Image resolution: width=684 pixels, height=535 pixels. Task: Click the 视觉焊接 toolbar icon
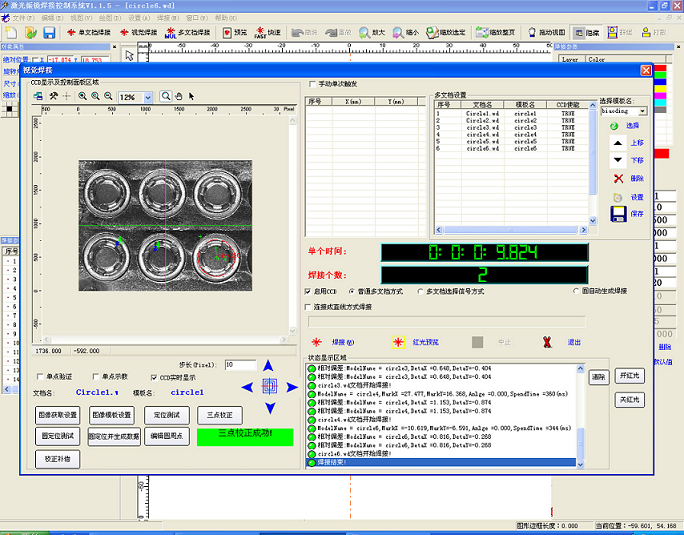(124, 33)
